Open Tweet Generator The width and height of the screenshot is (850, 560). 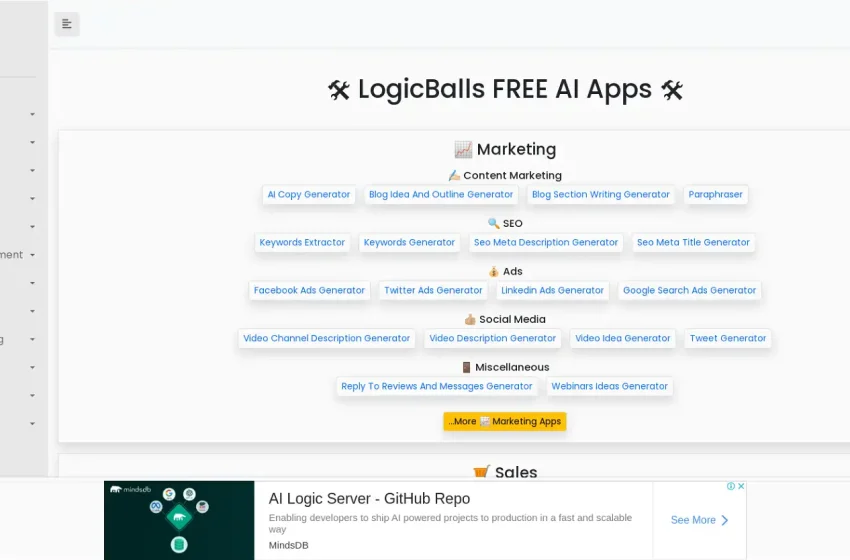728,338
